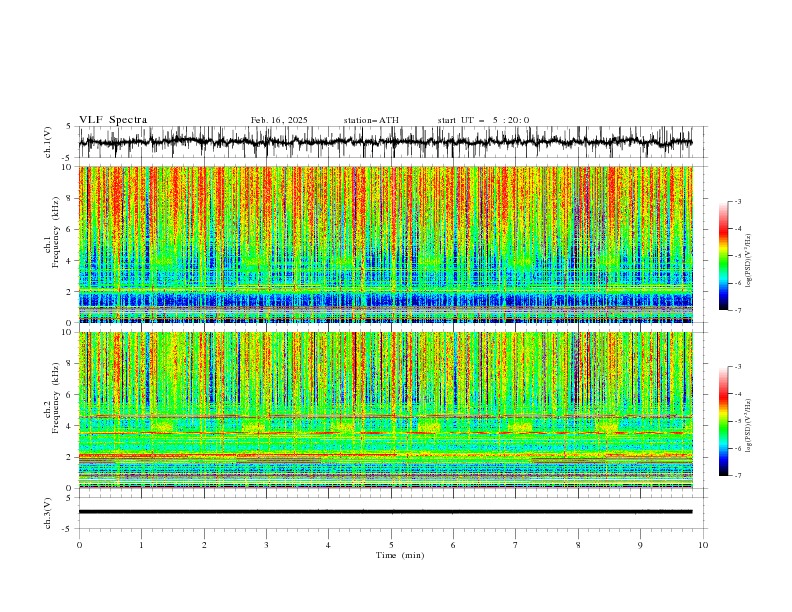
Task: Click the "0" tick on the Time axis
Action: tap(79, 545)
